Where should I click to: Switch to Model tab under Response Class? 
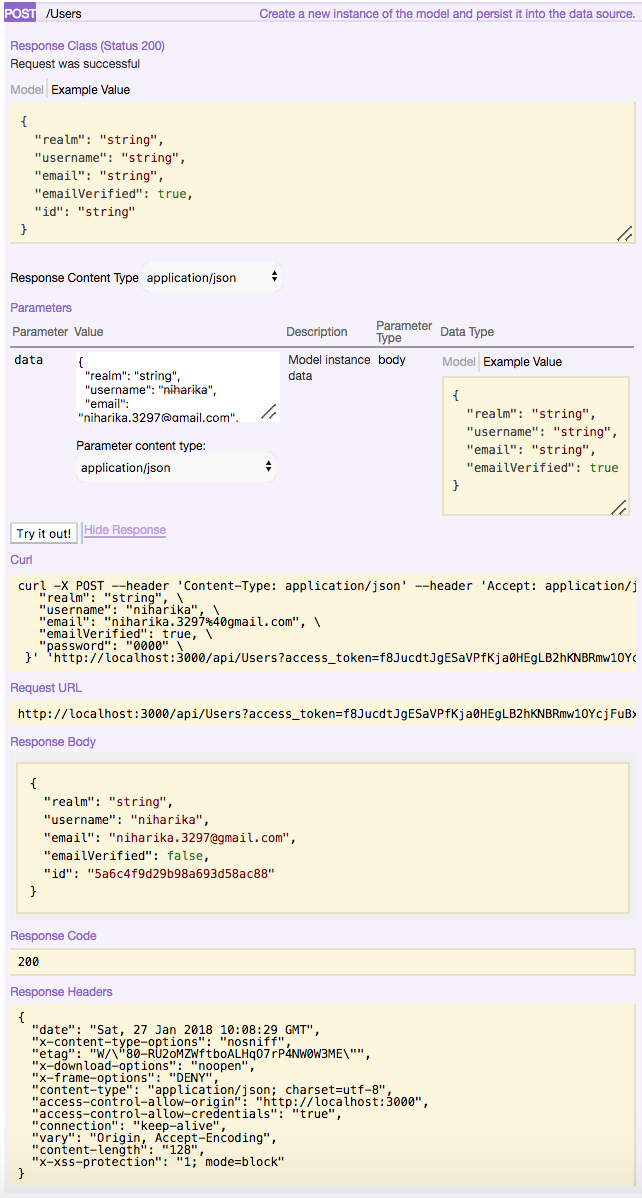pyautogui.click(x=27, y=90)
